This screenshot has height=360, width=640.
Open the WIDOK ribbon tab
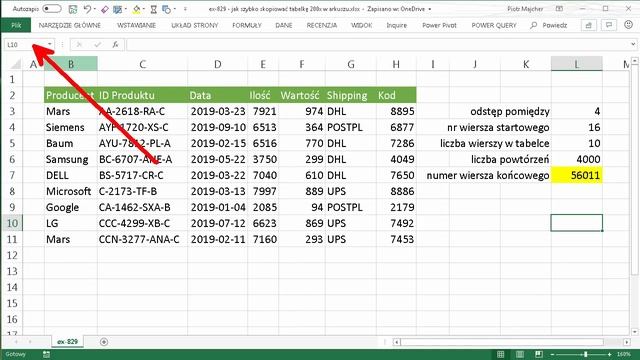[361, 25]
